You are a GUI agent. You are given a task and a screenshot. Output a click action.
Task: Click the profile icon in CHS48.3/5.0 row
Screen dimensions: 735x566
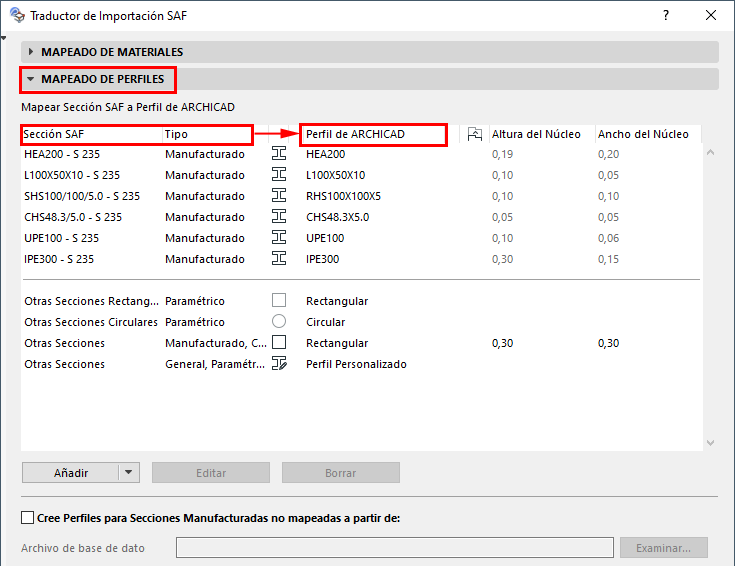tap(279, 217)
